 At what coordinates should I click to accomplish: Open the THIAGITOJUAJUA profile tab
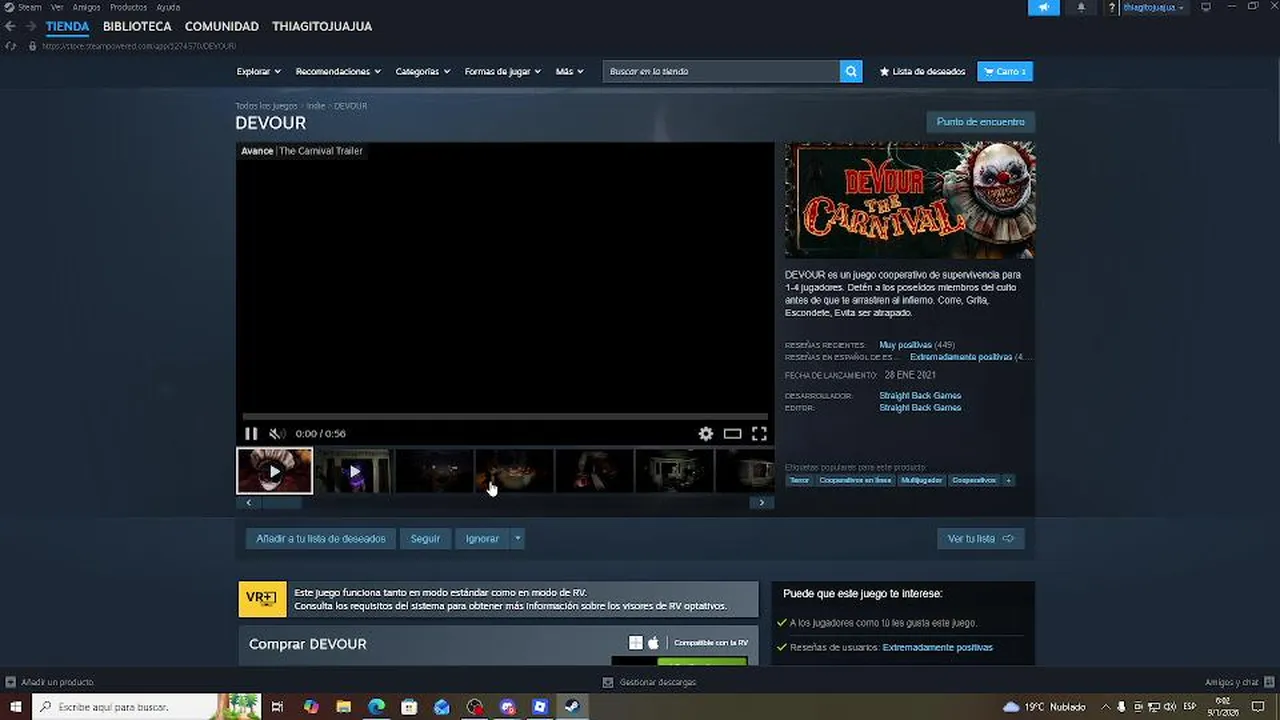pos(322,26)
